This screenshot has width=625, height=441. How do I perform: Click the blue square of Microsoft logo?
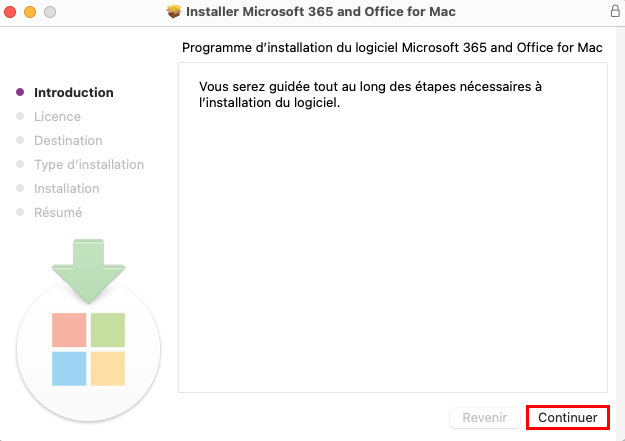point(69,369)
